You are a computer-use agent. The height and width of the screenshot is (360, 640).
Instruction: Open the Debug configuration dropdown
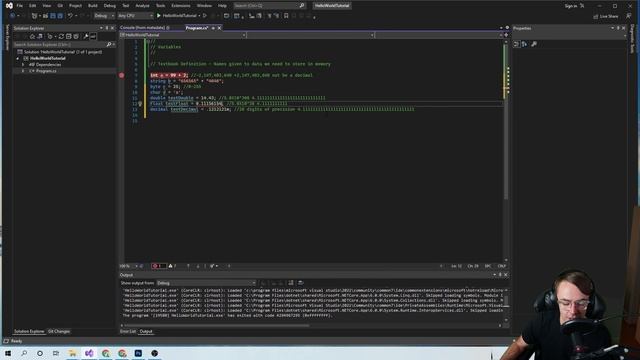click(x=104, y=16)
